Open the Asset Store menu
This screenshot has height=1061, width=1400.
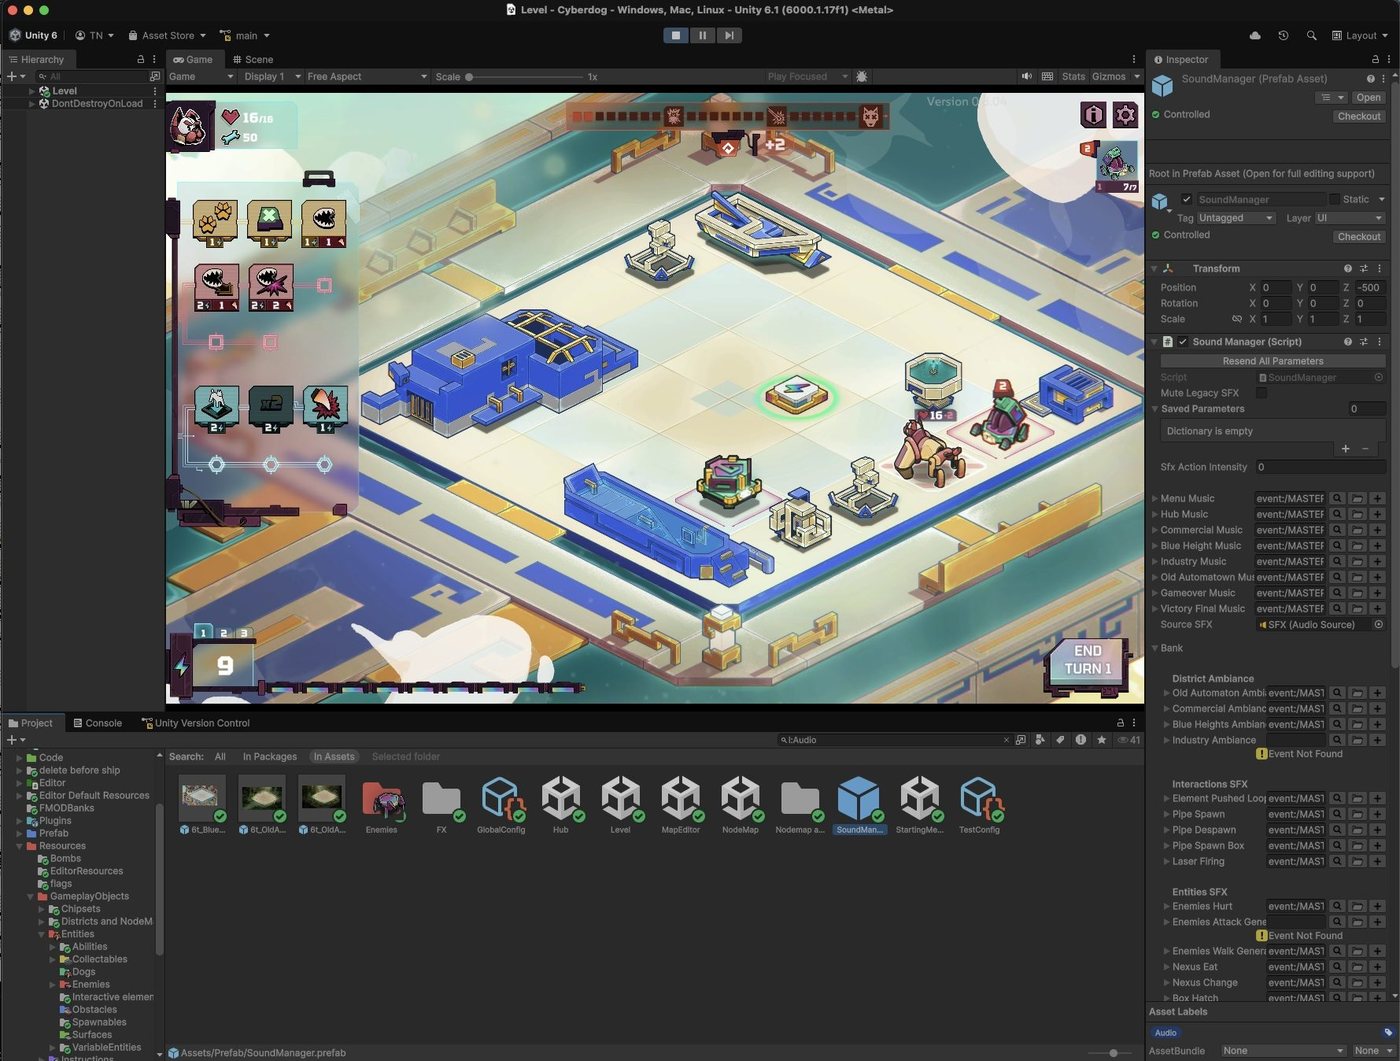167,35
